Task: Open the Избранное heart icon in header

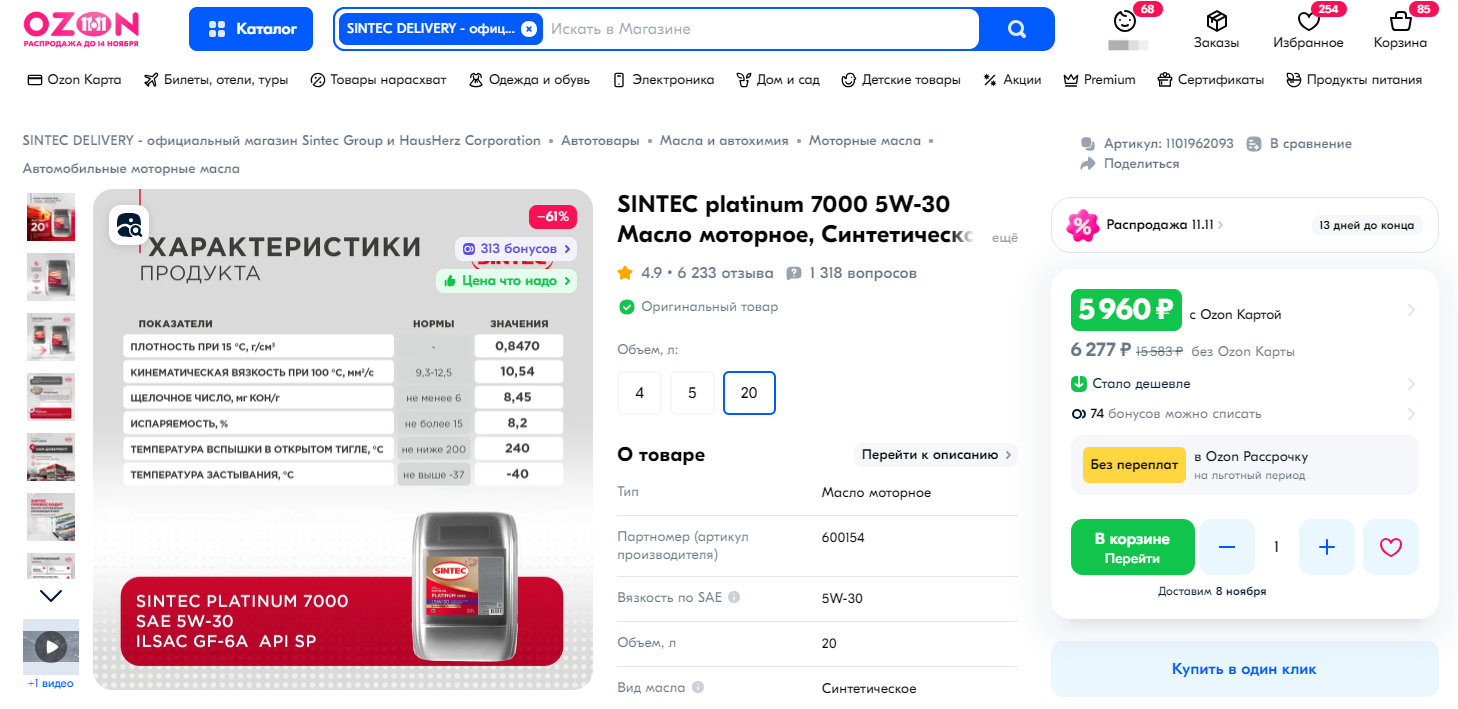Action: pos(1308,21)
